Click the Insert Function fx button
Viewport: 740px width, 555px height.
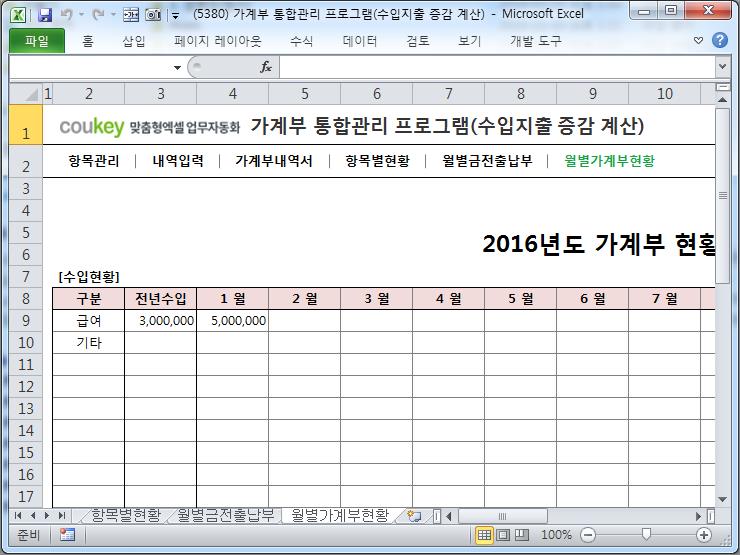tap(266, 67)
